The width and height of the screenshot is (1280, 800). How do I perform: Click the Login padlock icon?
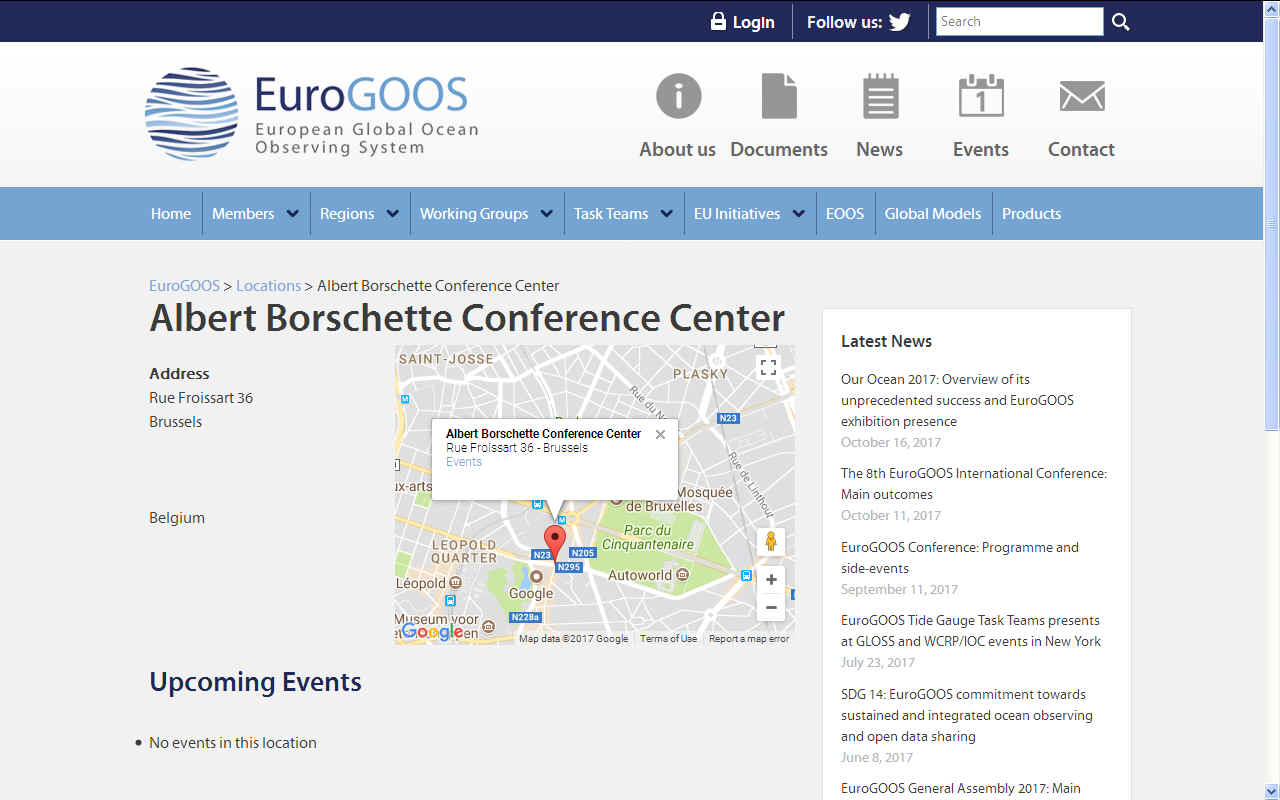point(718,21)
